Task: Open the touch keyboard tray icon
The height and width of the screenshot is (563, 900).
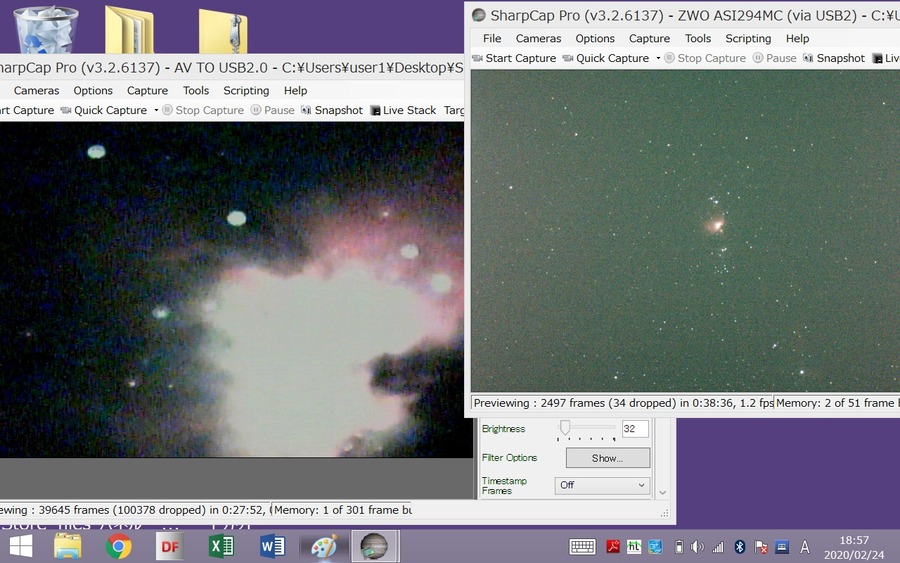Action: pos(582,547)
